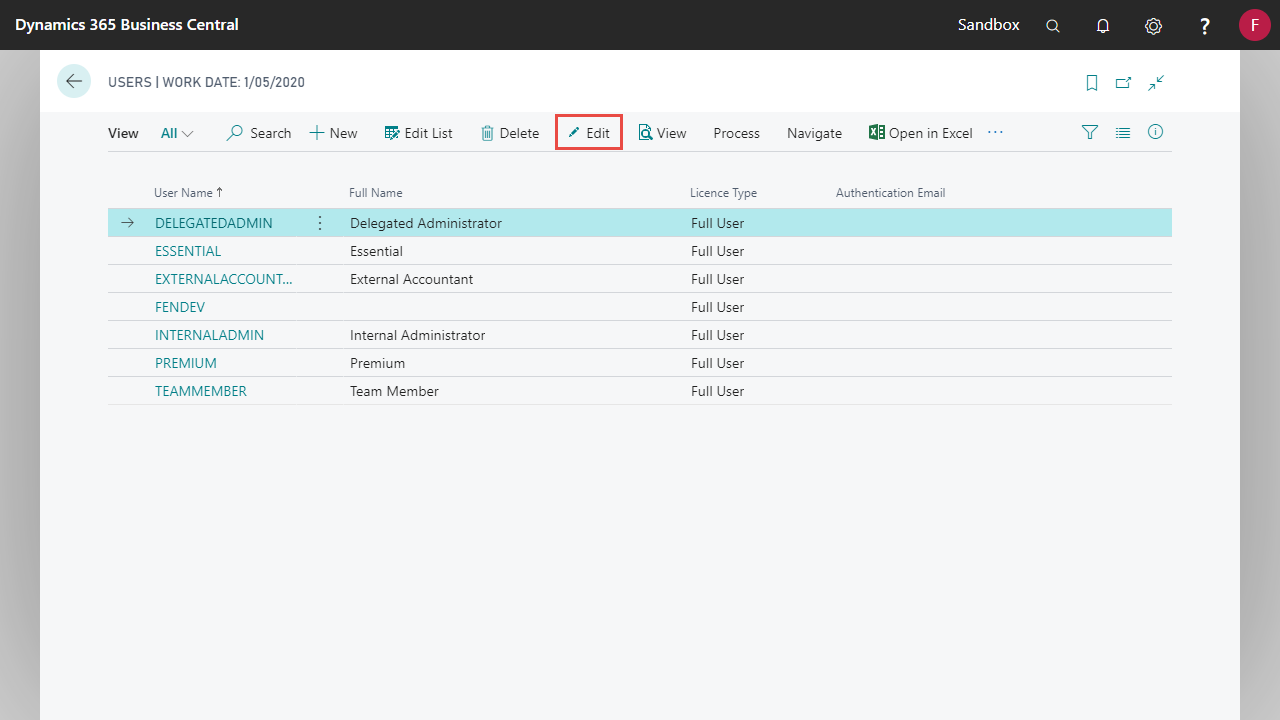Click Full User in the PREMIUM row
This screenshot has width=1280, height=720.
pos(718,363)
